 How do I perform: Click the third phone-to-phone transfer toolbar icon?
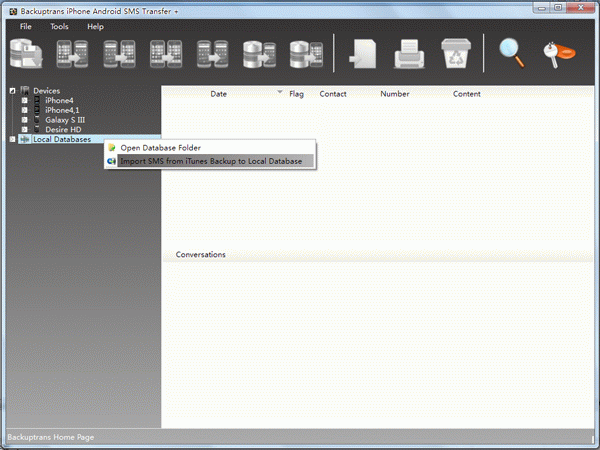click(x=166, y=54)
